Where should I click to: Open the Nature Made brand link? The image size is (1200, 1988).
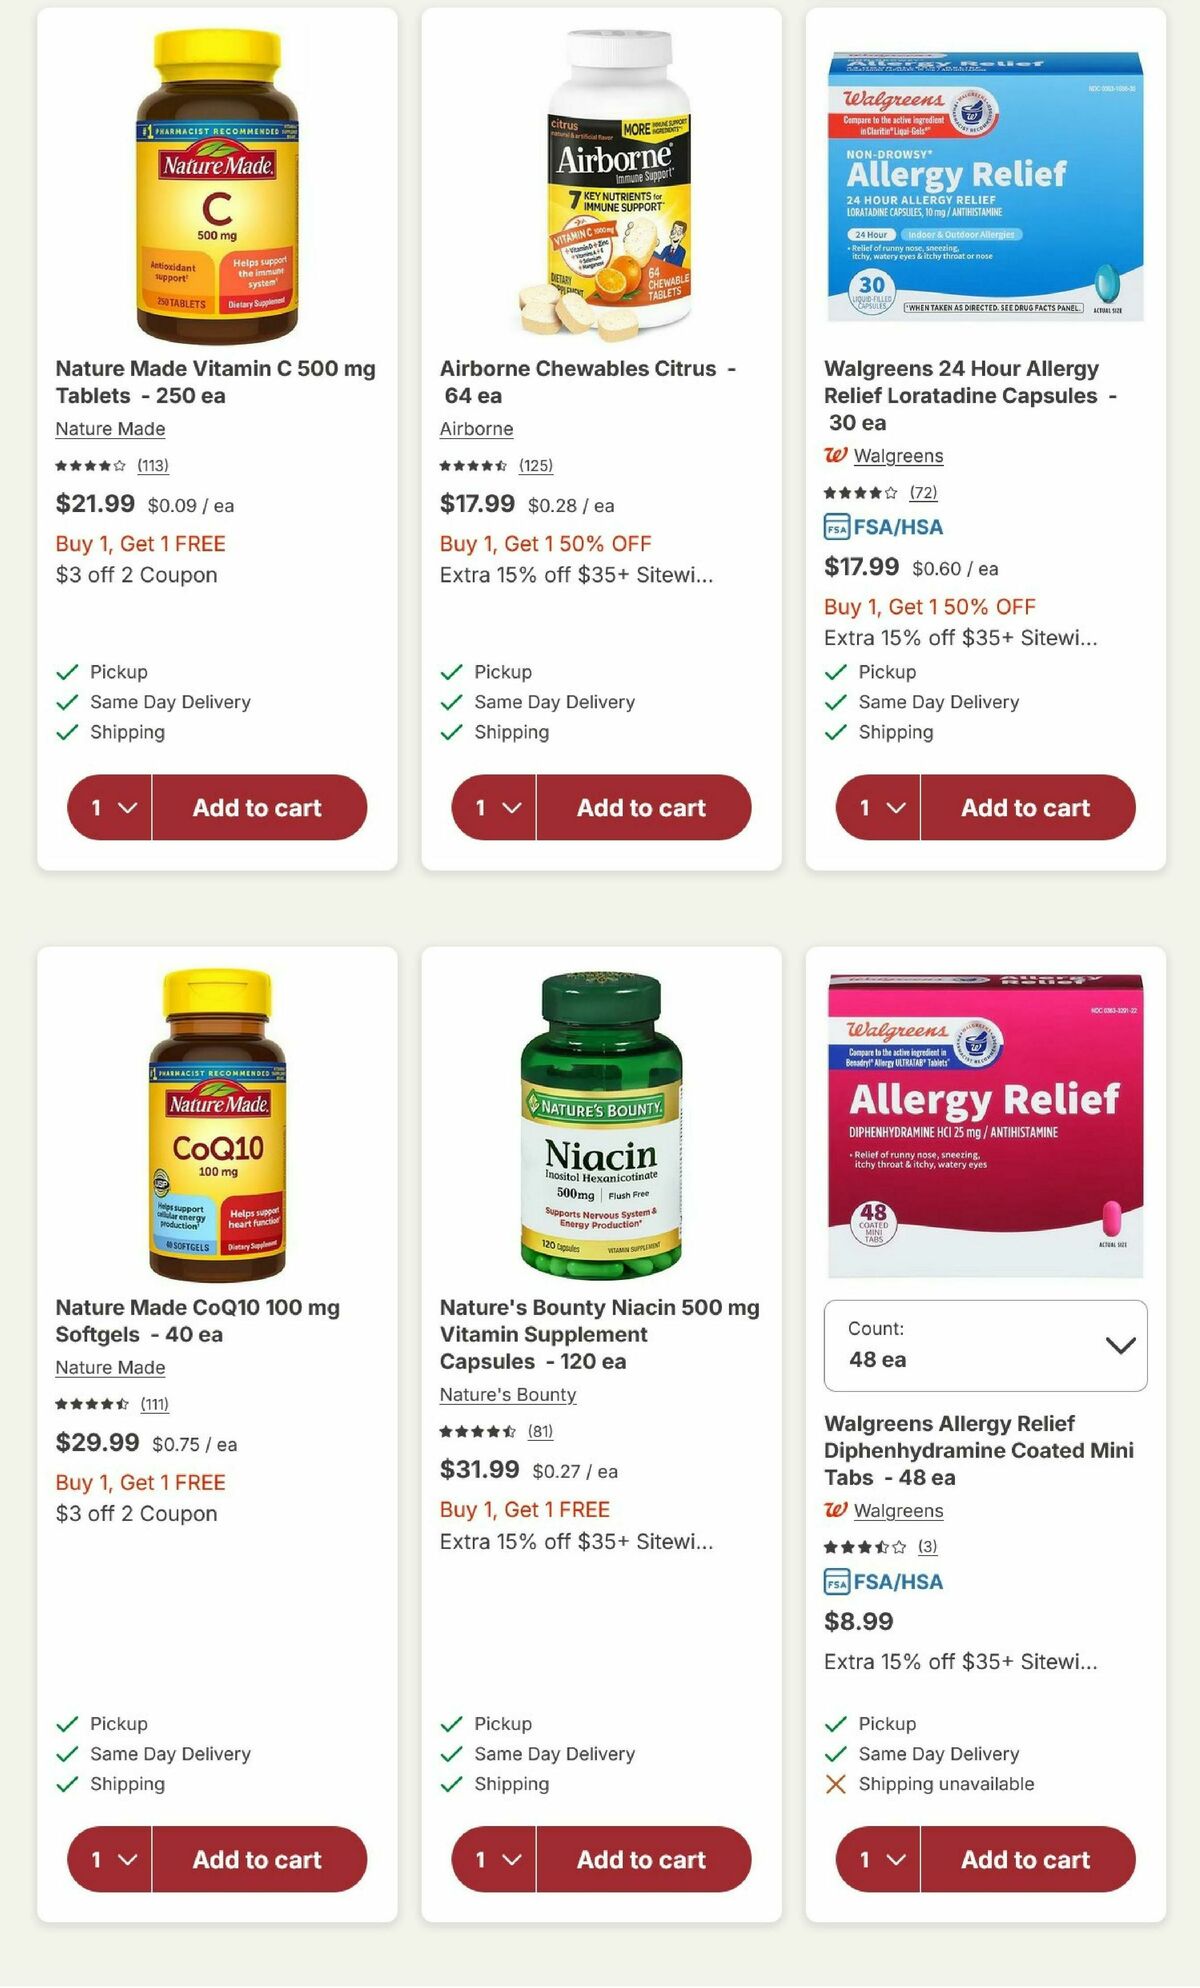[x=109, y=429]
